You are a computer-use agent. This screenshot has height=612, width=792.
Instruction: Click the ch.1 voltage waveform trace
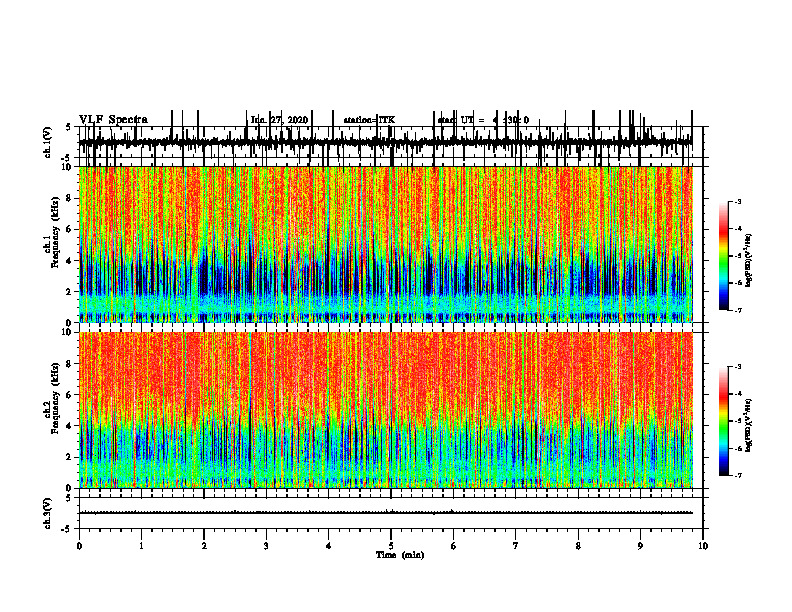click(385, 142)
